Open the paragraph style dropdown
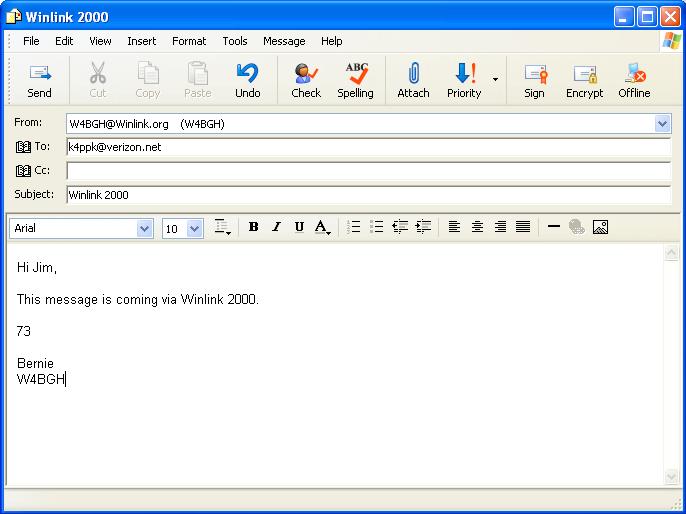The image size is (686, 514). pos(223,227)
